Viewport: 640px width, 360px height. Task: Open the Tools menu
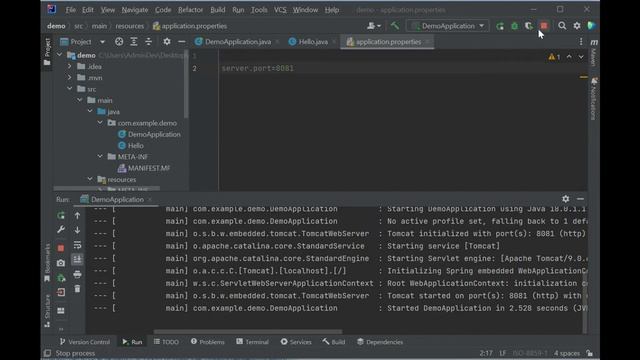tap(259, 10)
